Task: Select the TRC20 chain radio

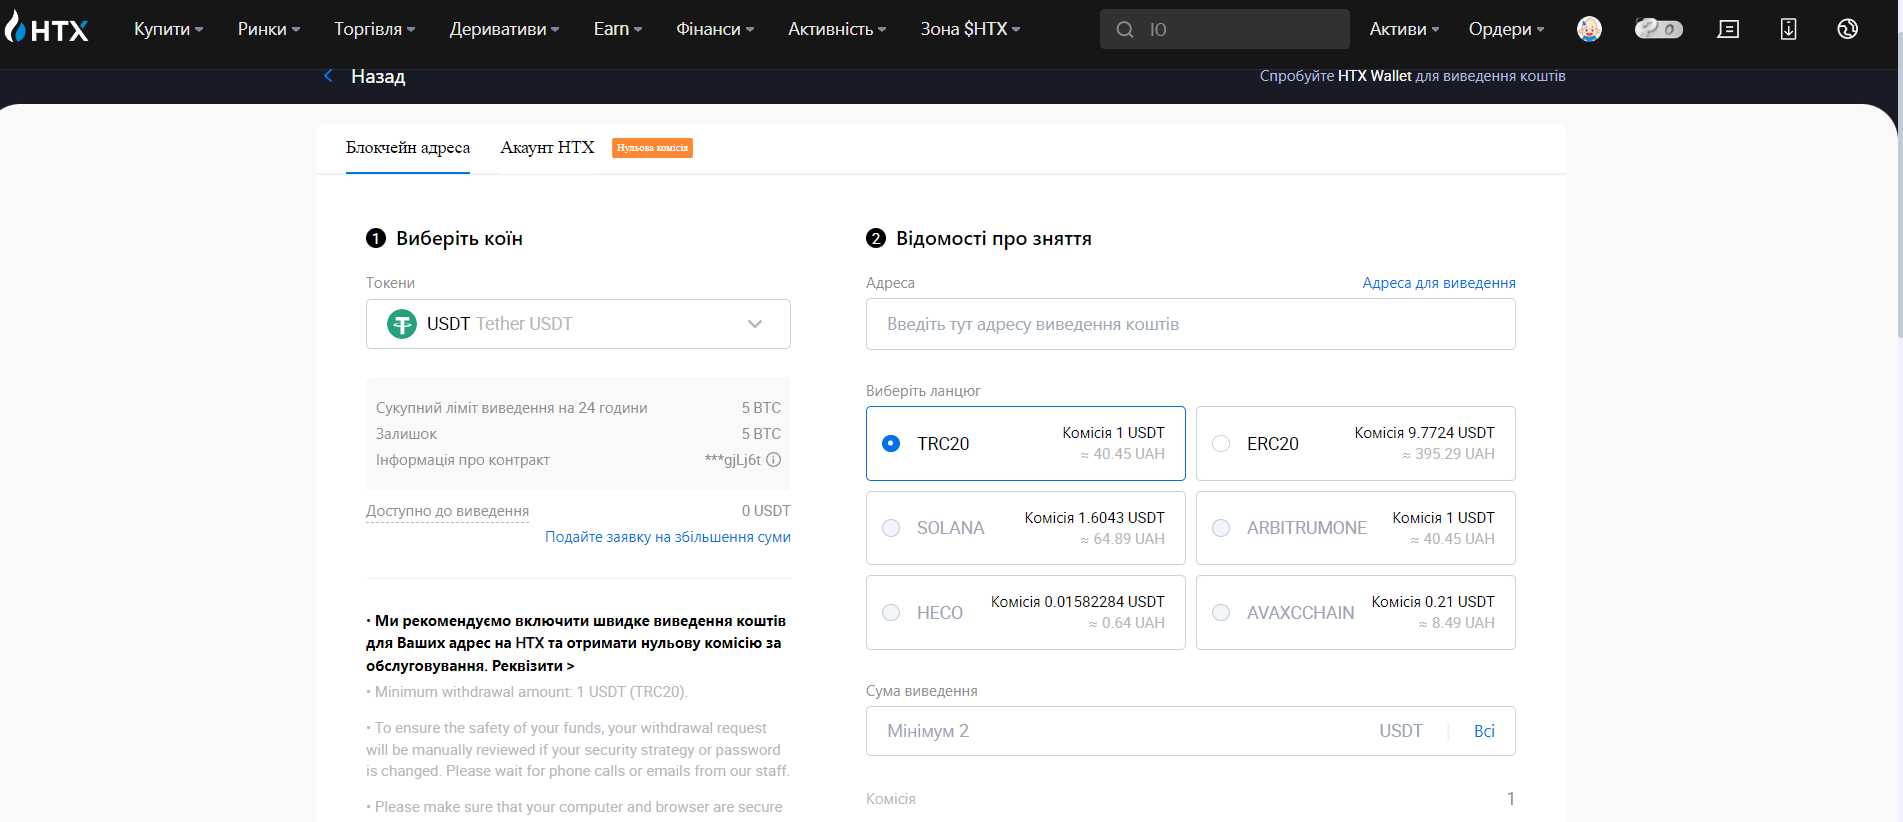Action: coord(891,443)
